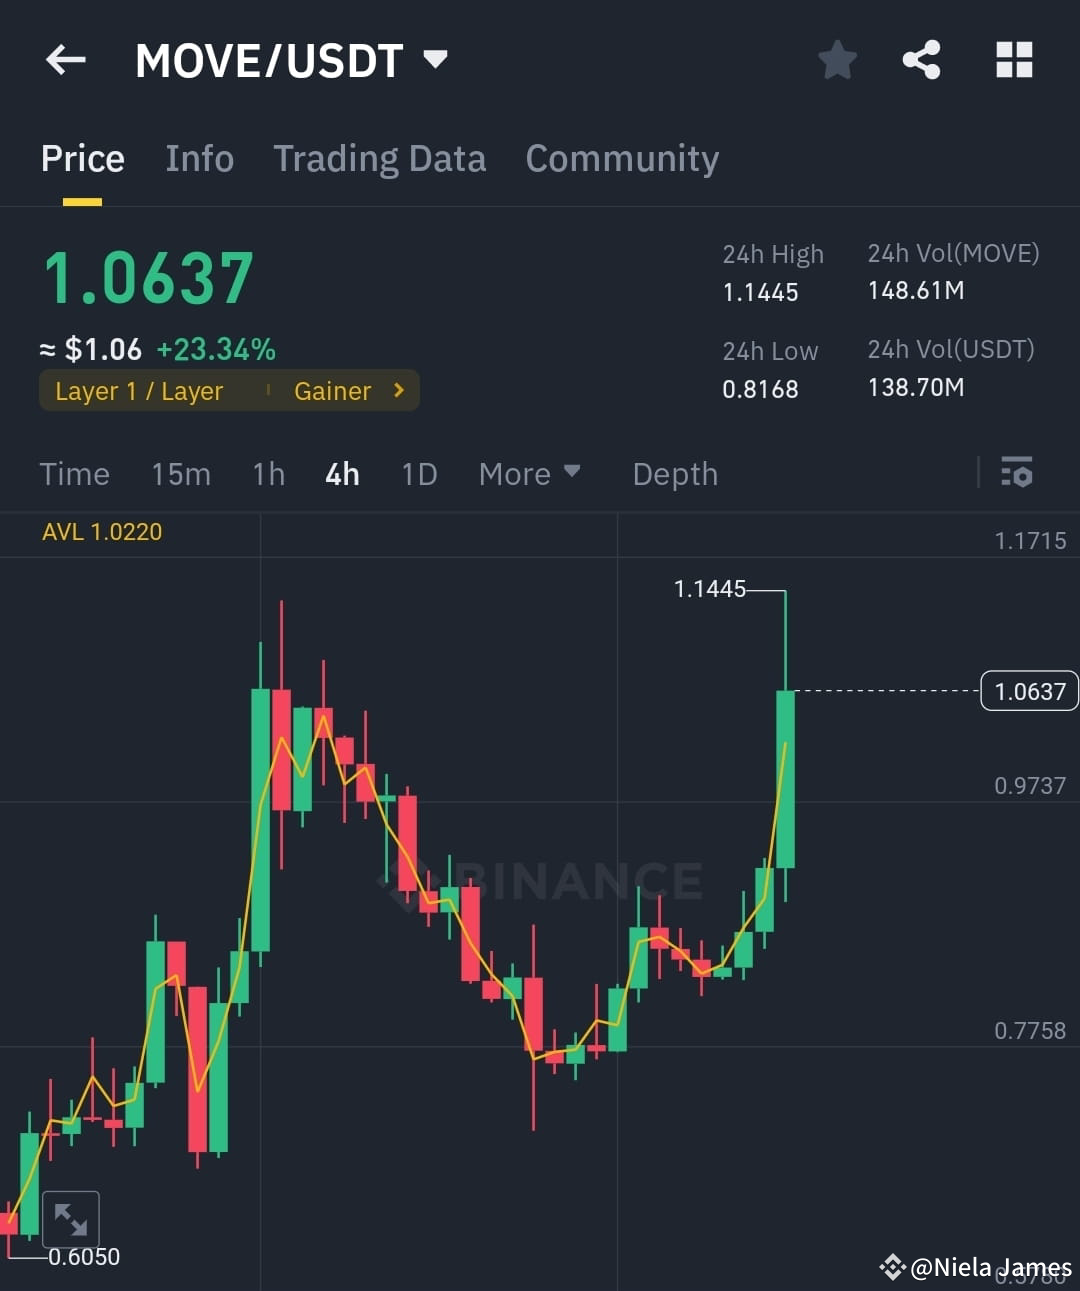Select the Depth chart view
The image size is (1080, 1291).
click(x=675, y=474)
